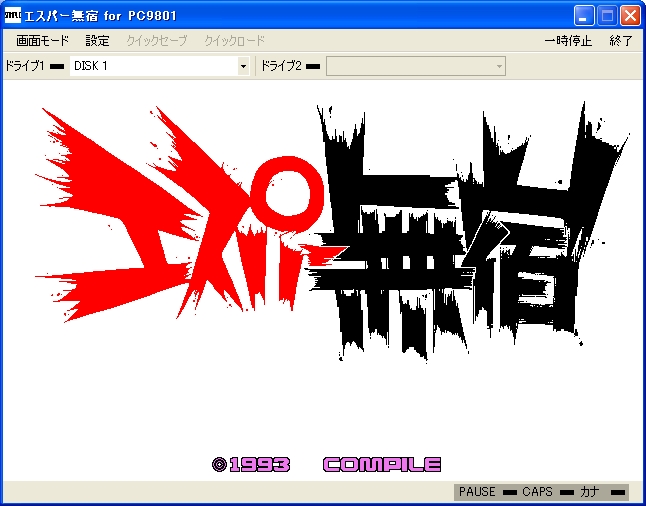Click the disabled maximize window button
Screen dimensions: 646x506
pyautogui.click(x=607, y=16)
